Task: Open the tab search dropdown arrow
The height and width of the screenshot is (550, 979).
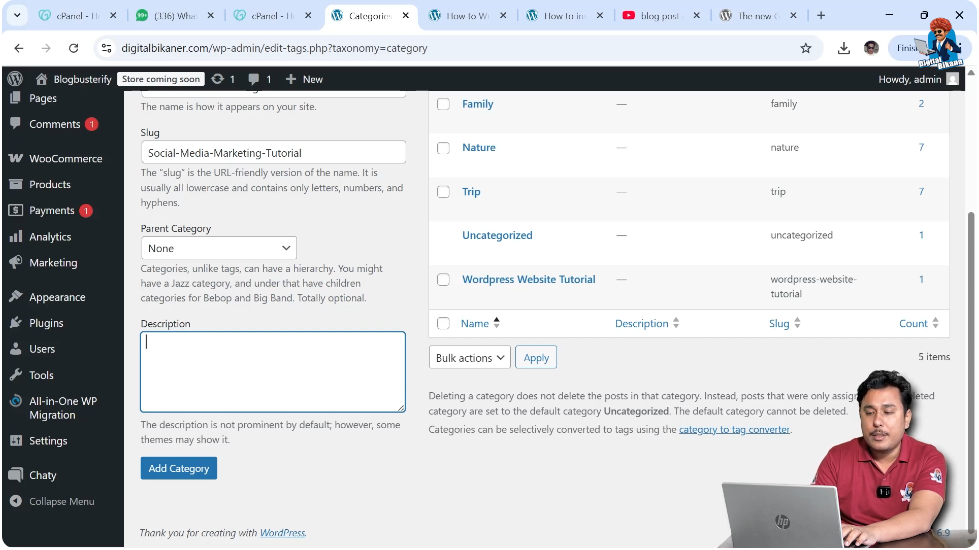Action: pos(17,16)
